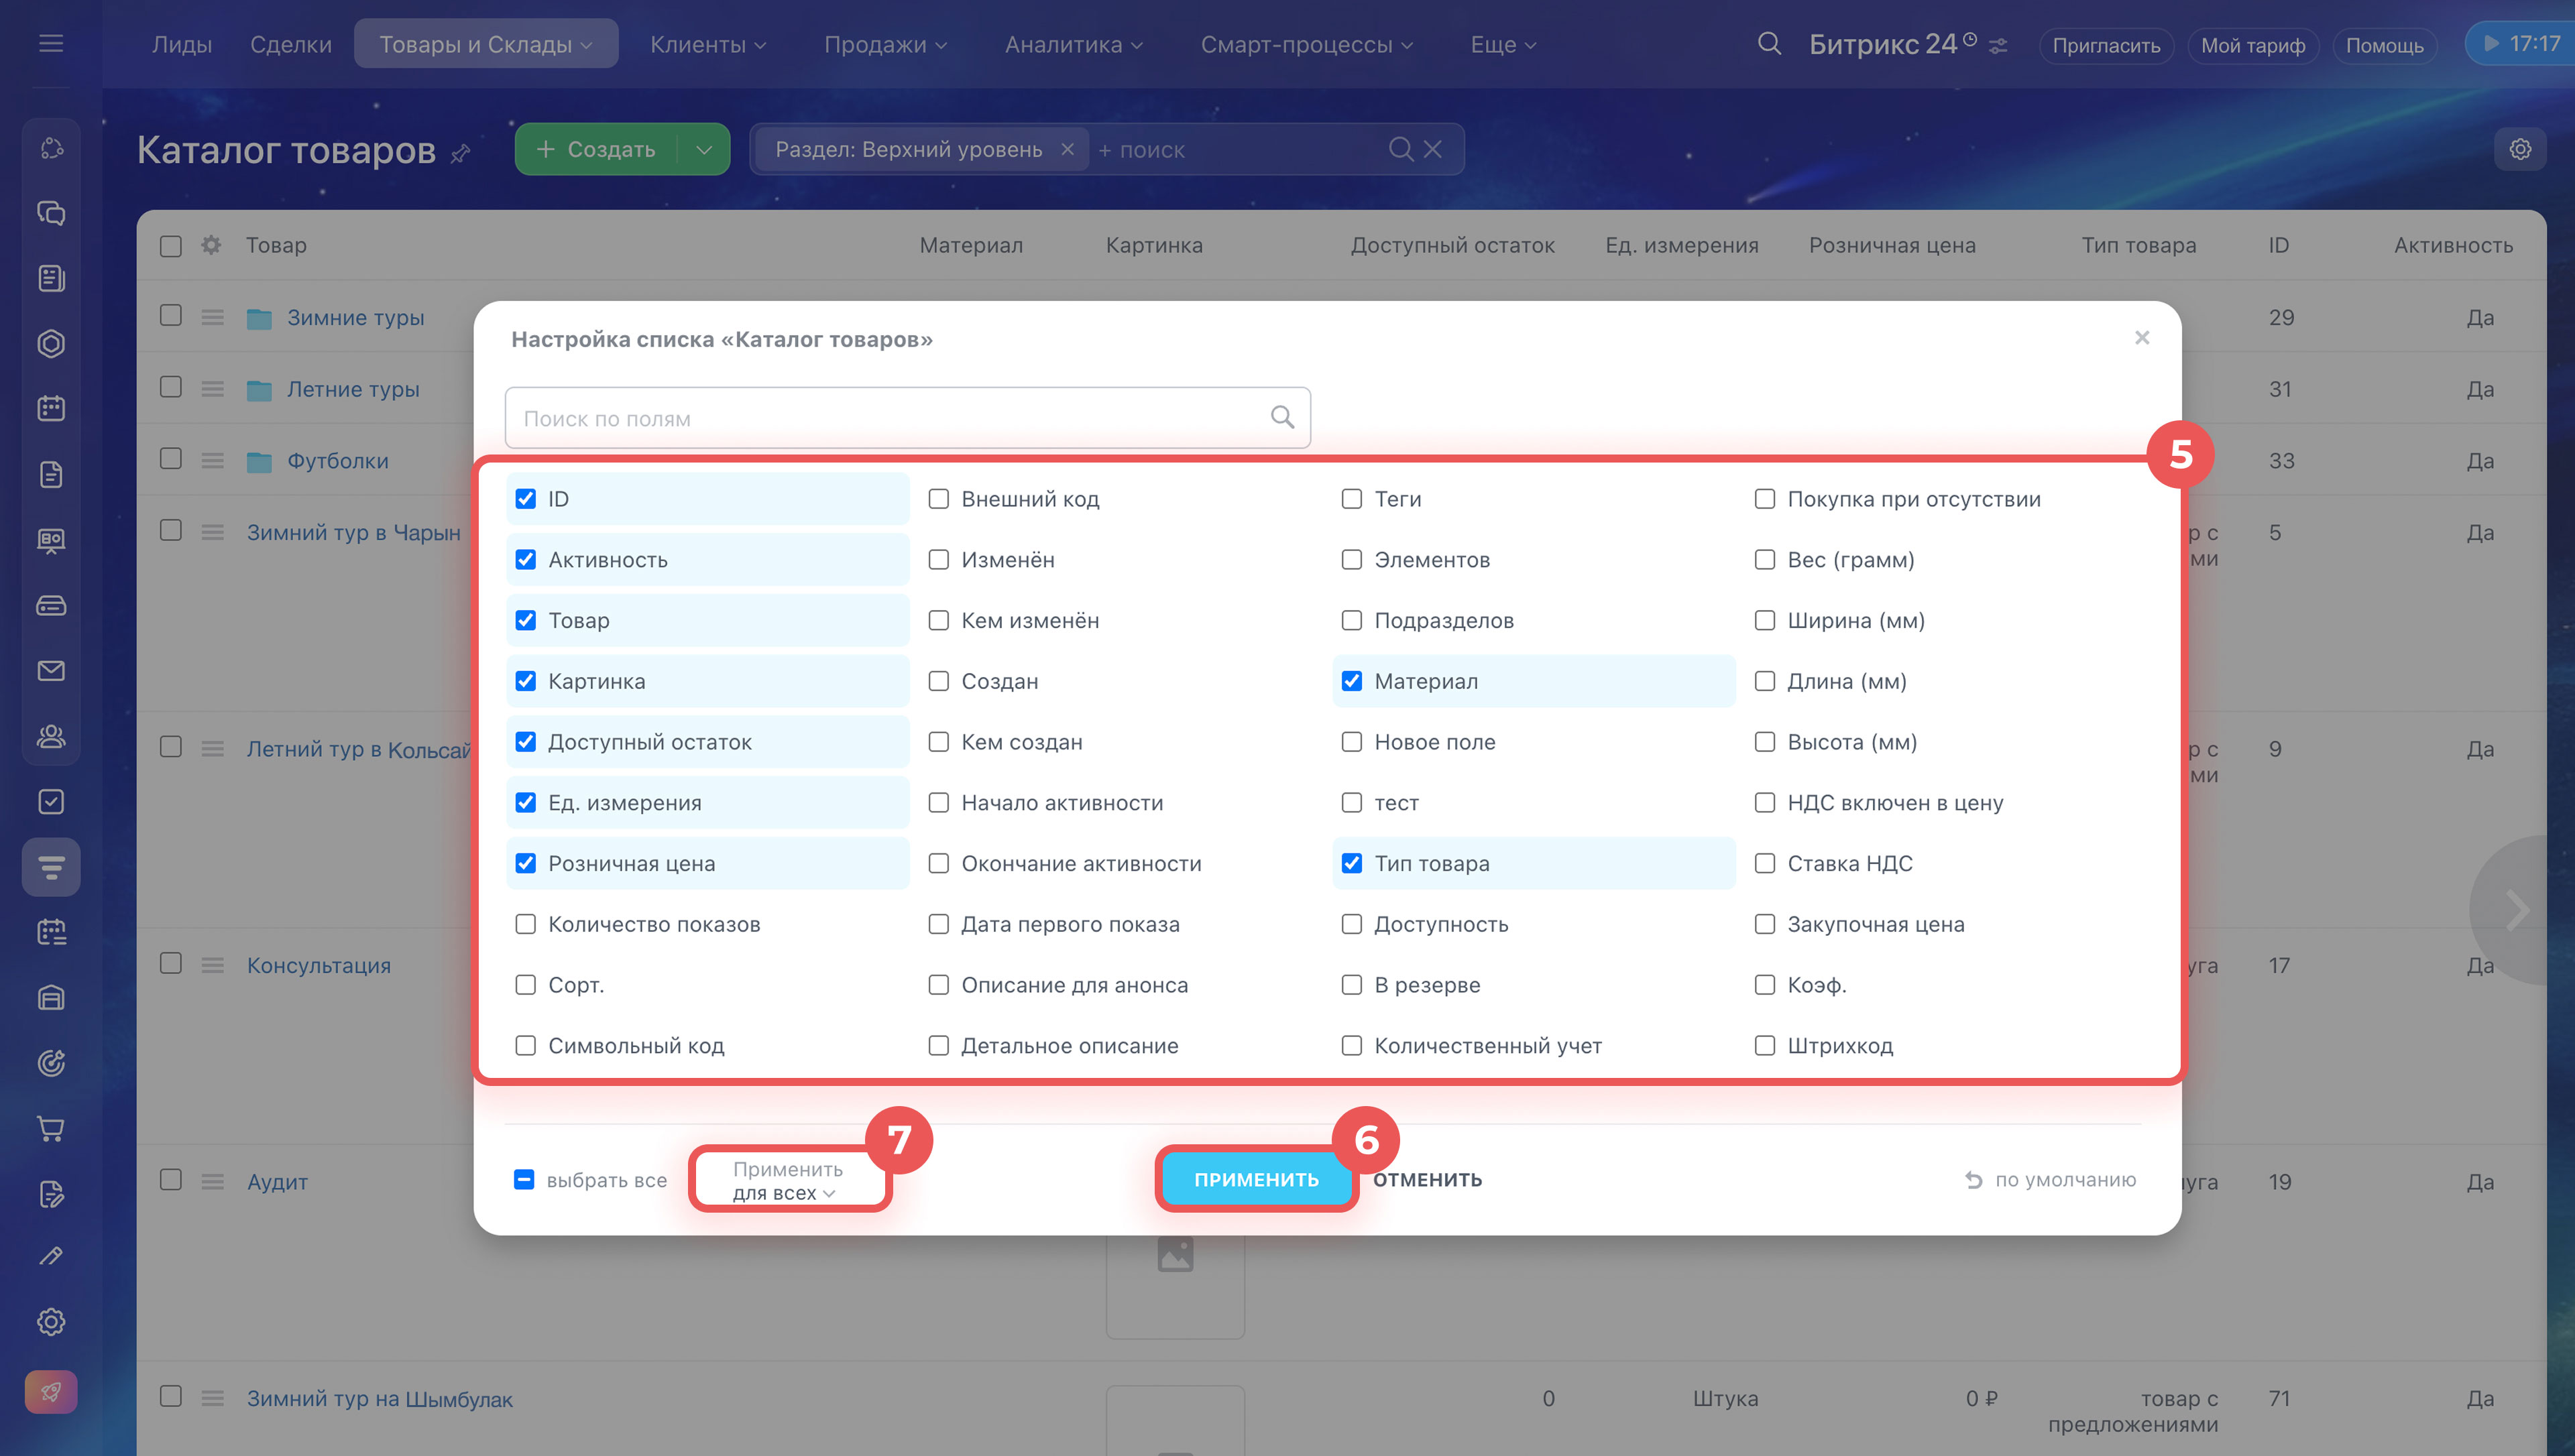Image resolution: width=2575 pixels, height=1456 pixels.
Task: Click the mail envelope sidebar icon
Action: click(x=51, y=671)
